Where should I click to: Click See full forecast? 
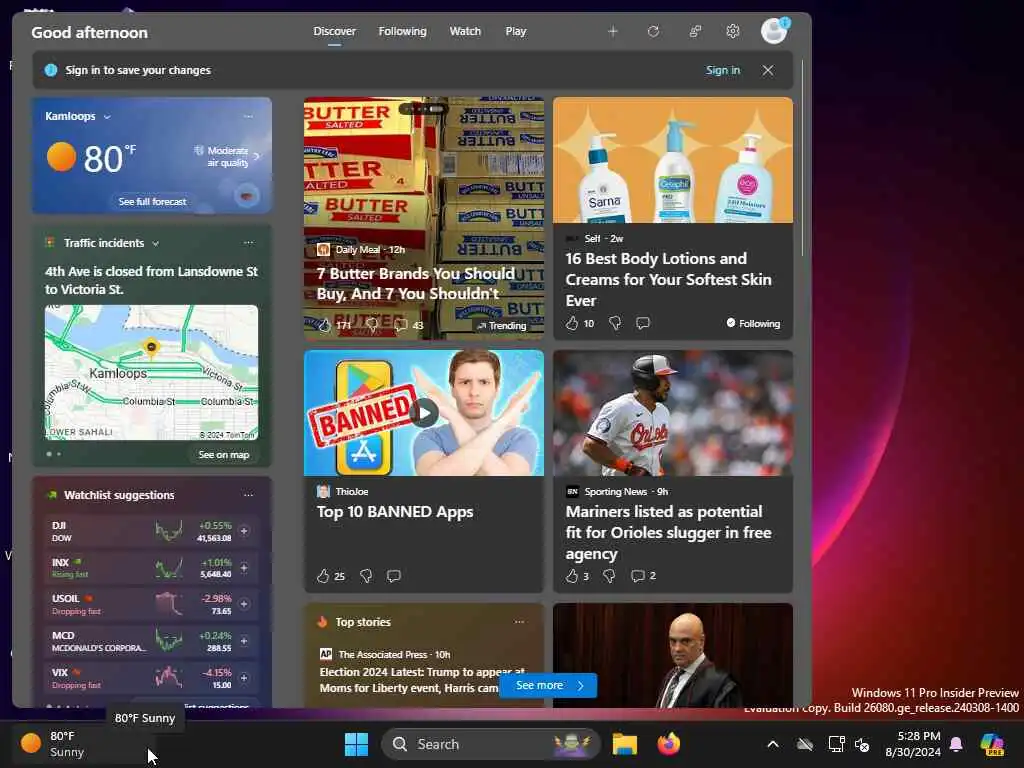coord(152,202)
